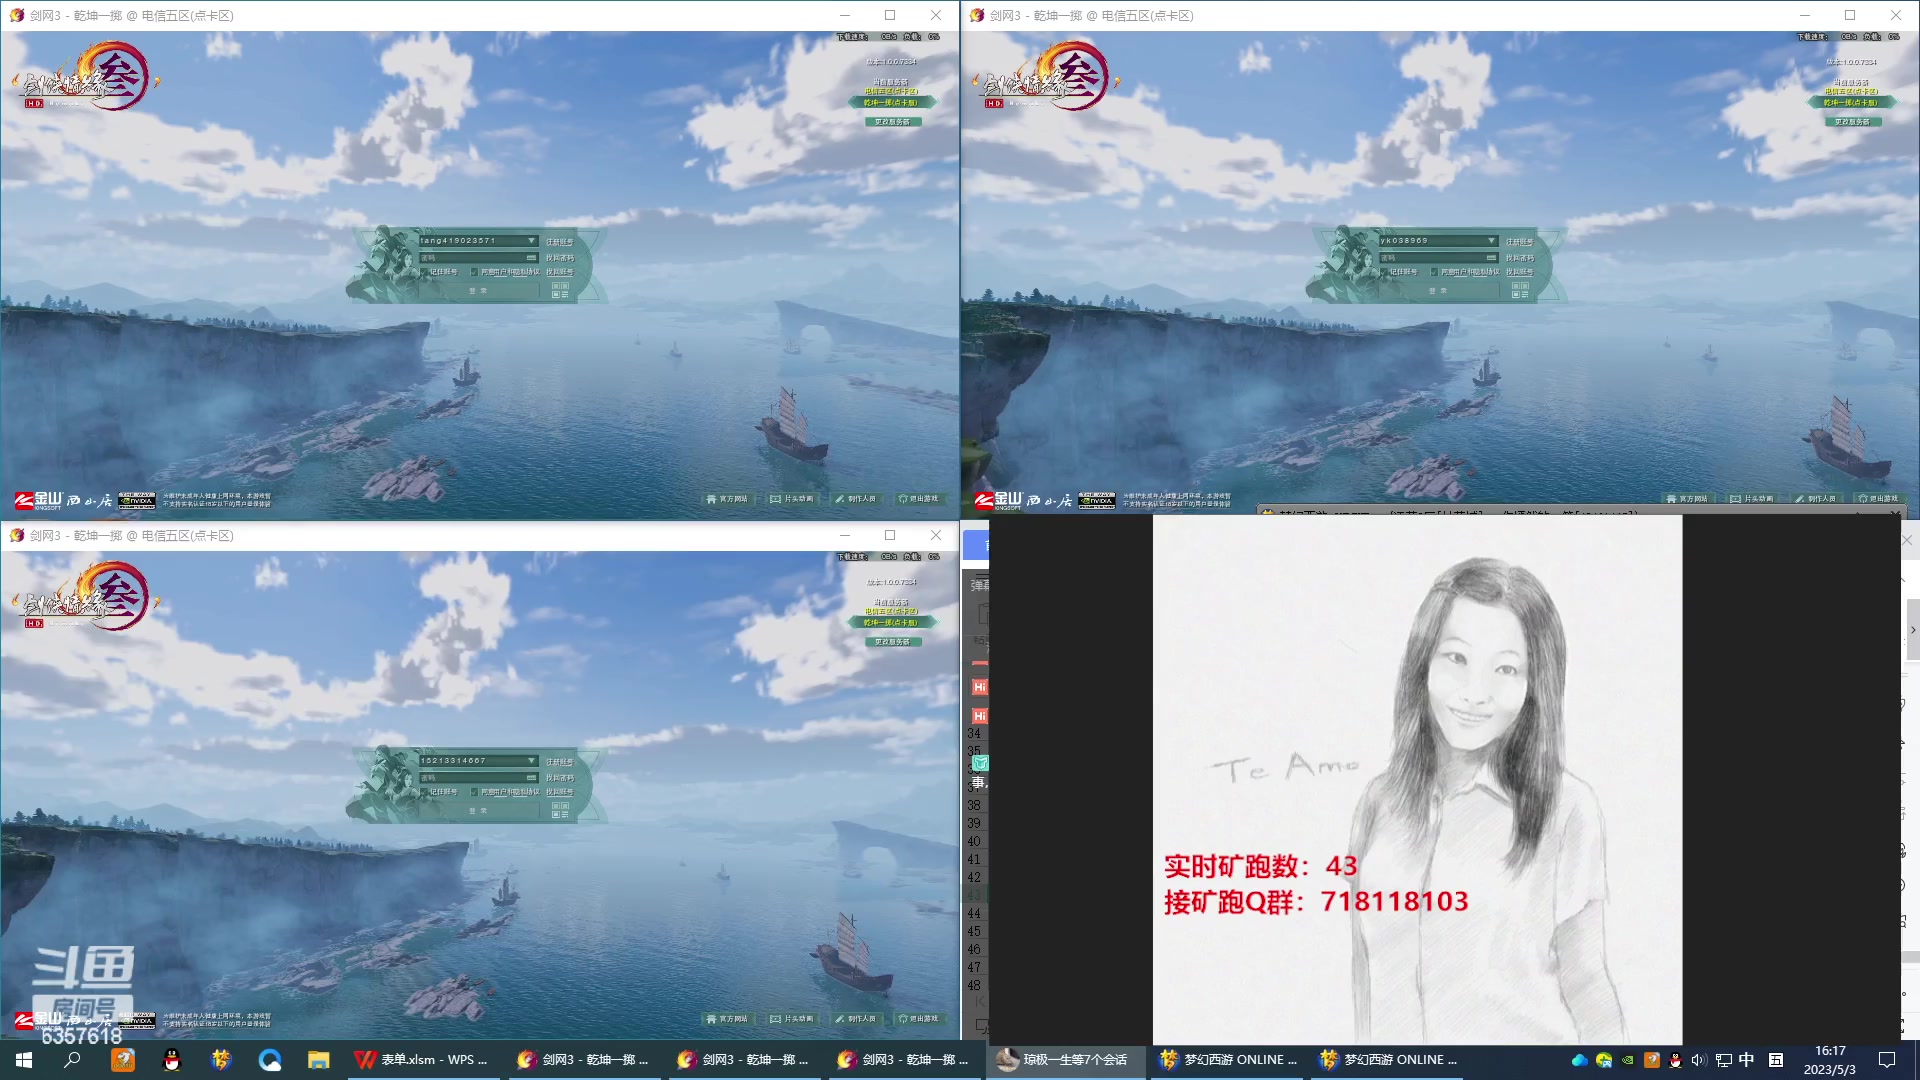Select row number 47 in list
Viewport: 1920px width, 1080px height.
click(974, 967)
